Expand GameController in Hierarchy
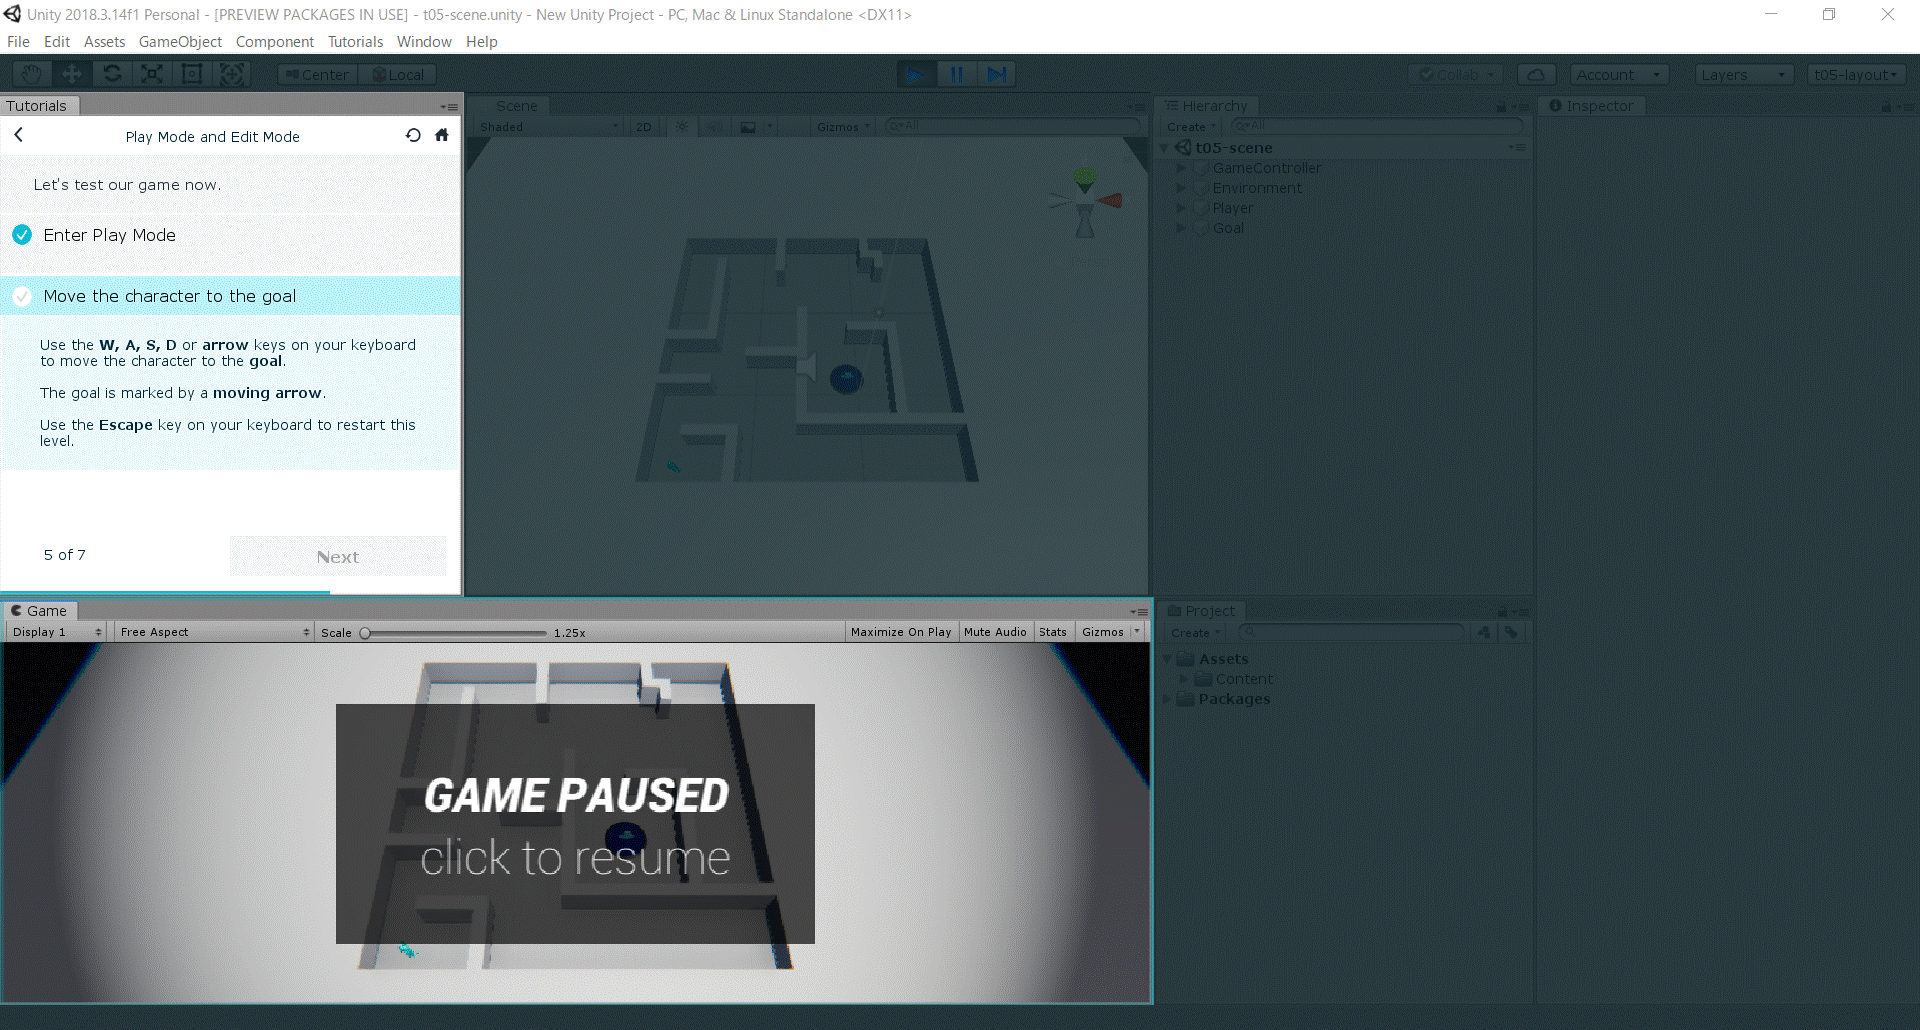Screen dimensions: 1920x1030 pos(1181,168)
